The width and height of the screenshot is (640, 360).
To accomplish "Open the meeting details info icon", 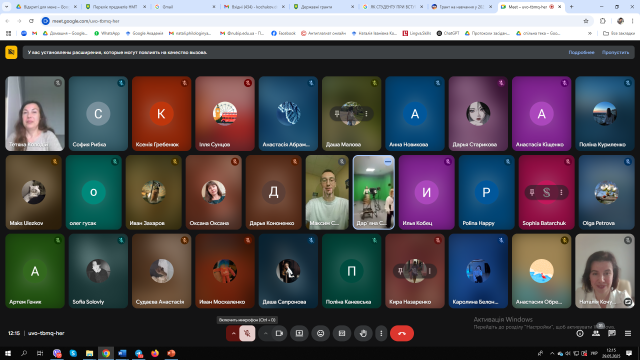I will coord(580,333).
